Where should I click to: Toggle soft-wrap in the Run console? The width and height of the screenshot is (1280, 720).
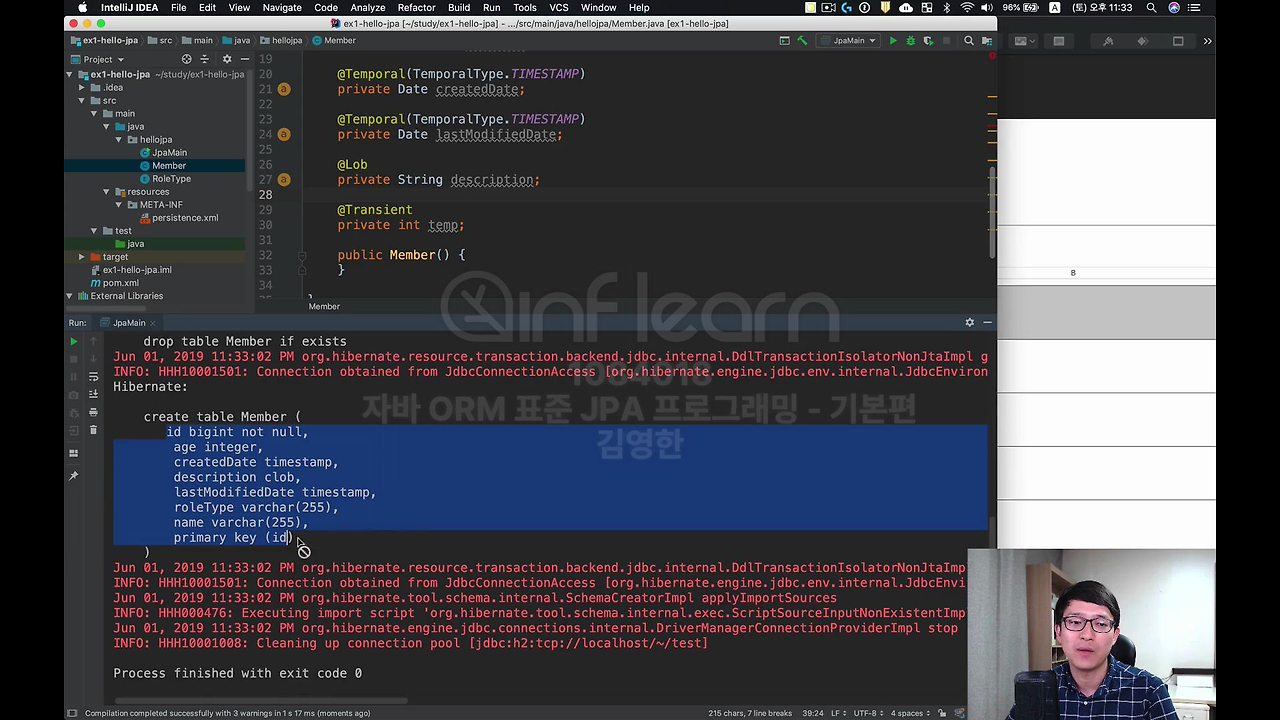click(93, 377)
